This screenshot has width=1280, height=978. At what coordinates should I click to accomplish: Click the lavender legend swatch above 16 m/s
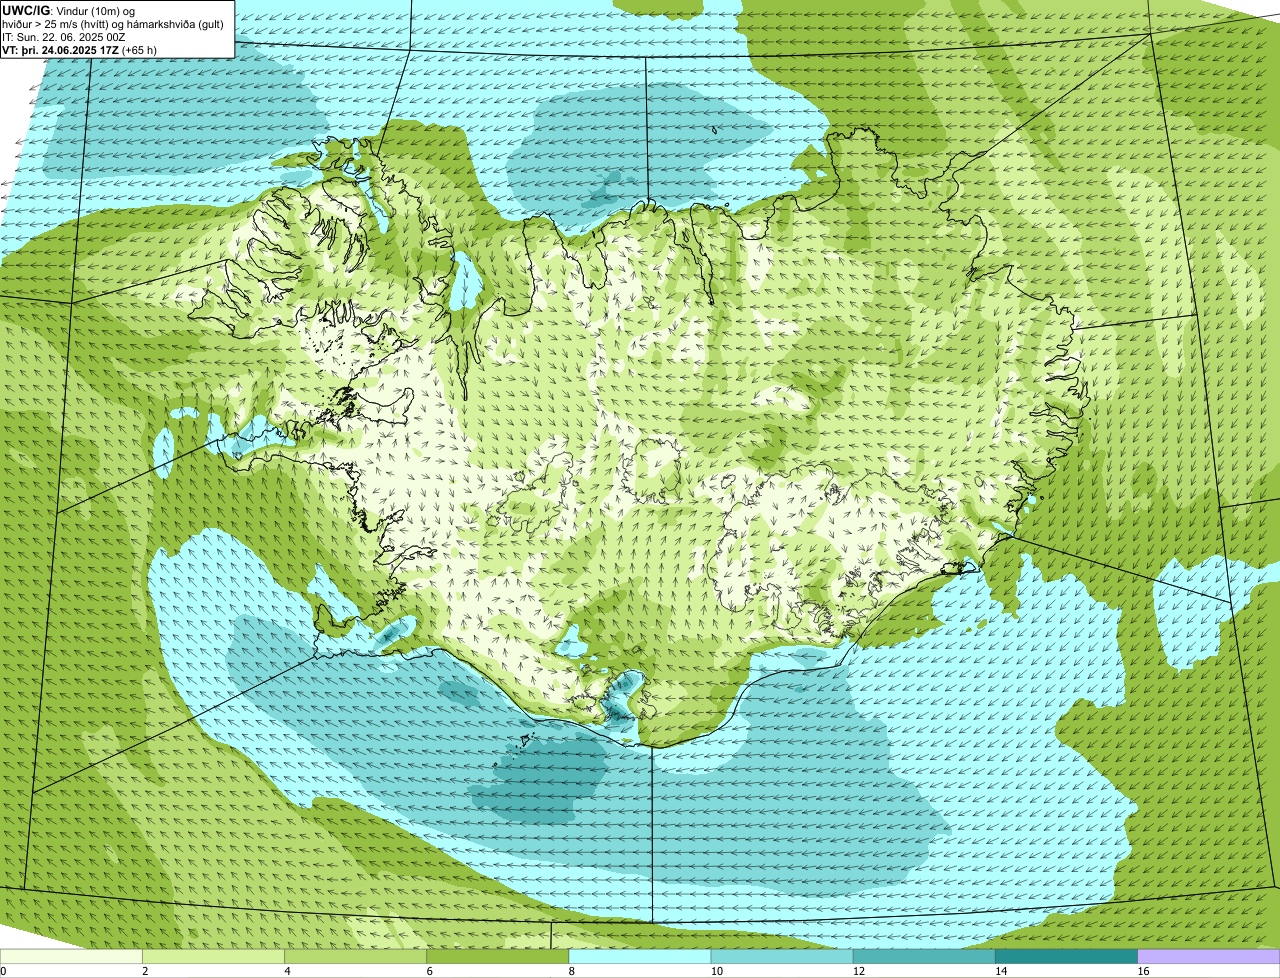pyautogui.click(x=1208, y=957)
